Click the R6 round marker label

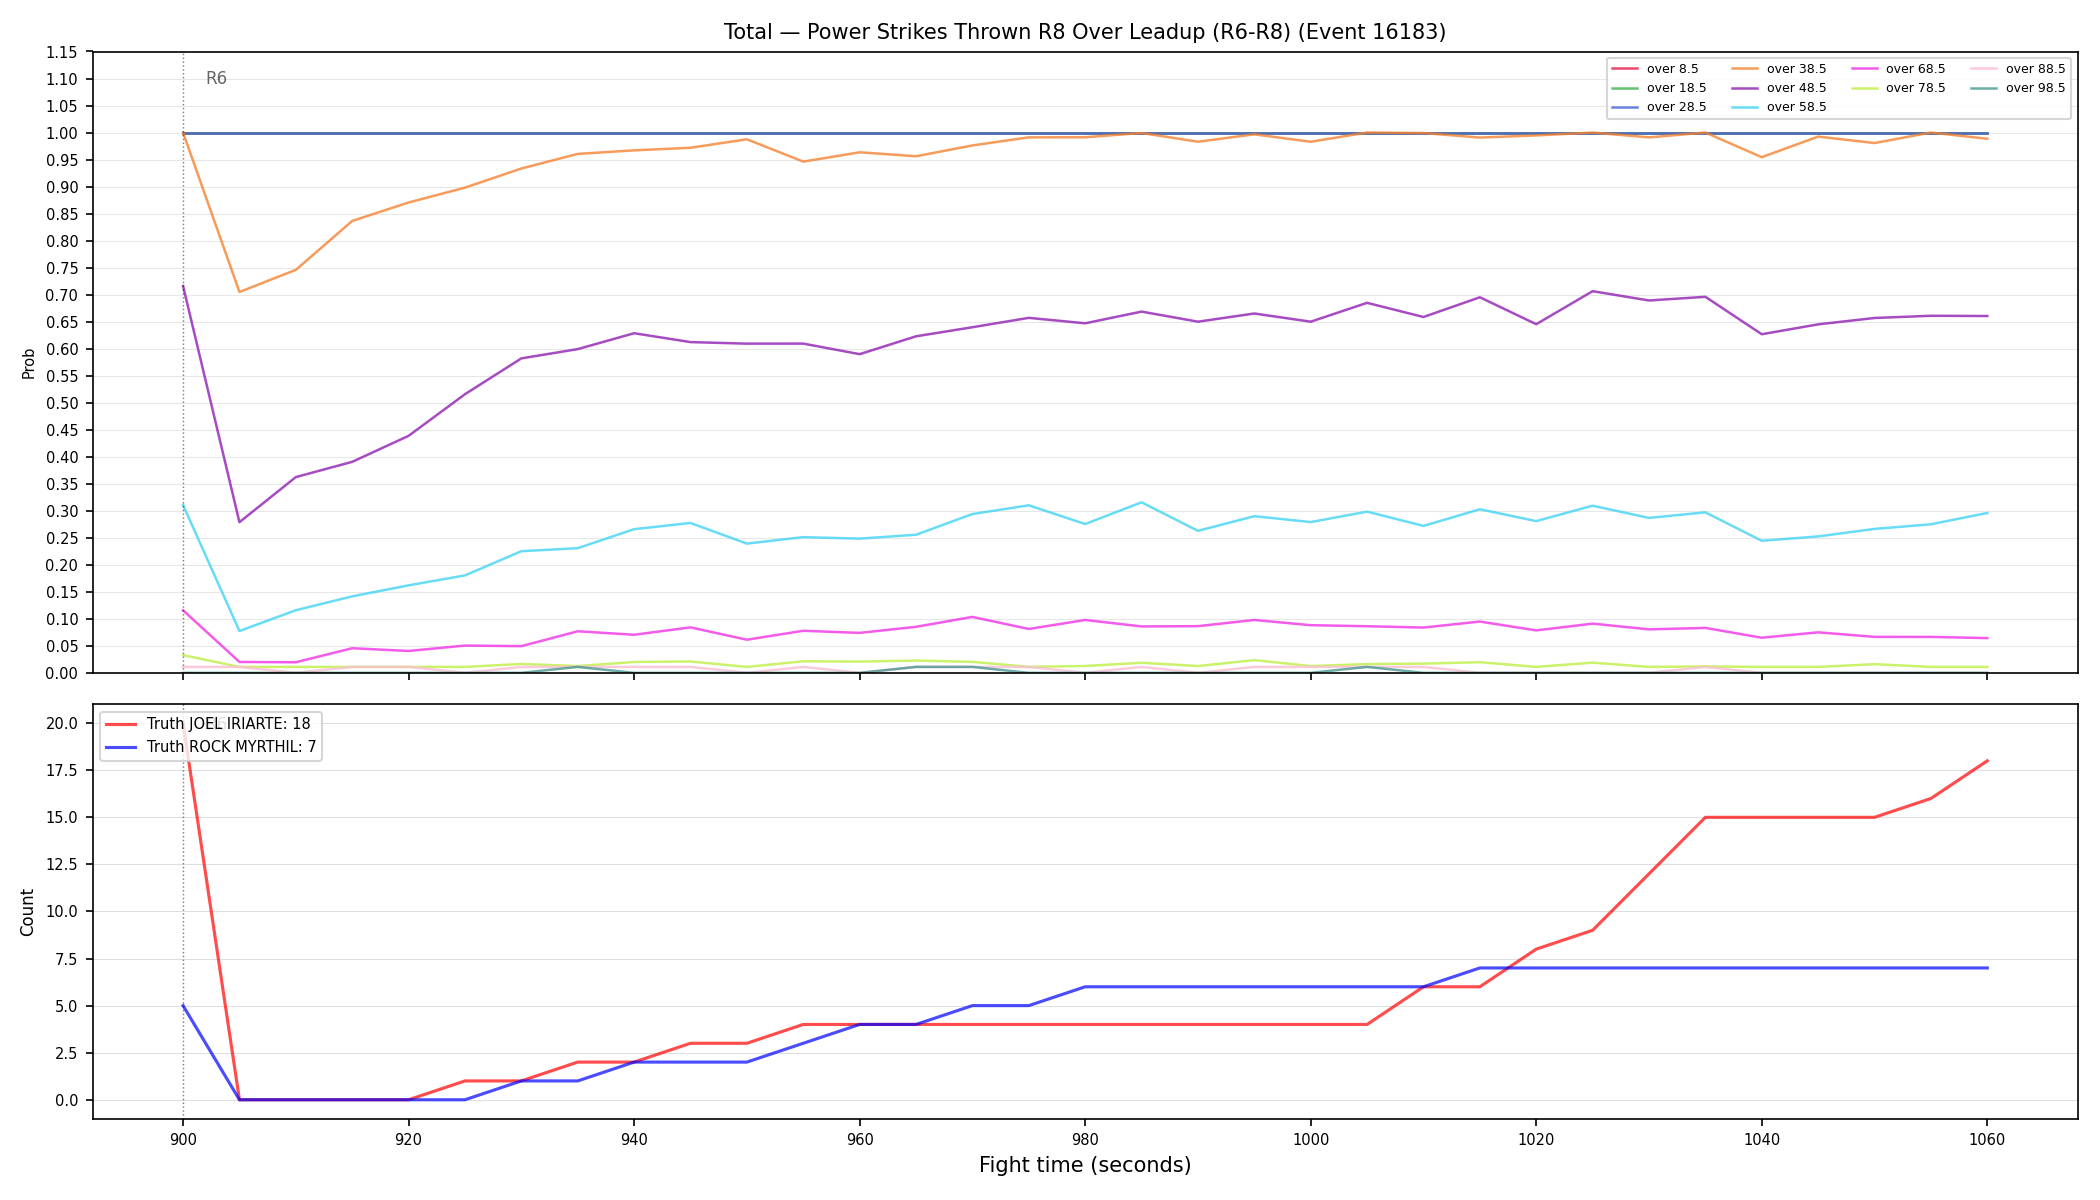click(x=216, y=78)
